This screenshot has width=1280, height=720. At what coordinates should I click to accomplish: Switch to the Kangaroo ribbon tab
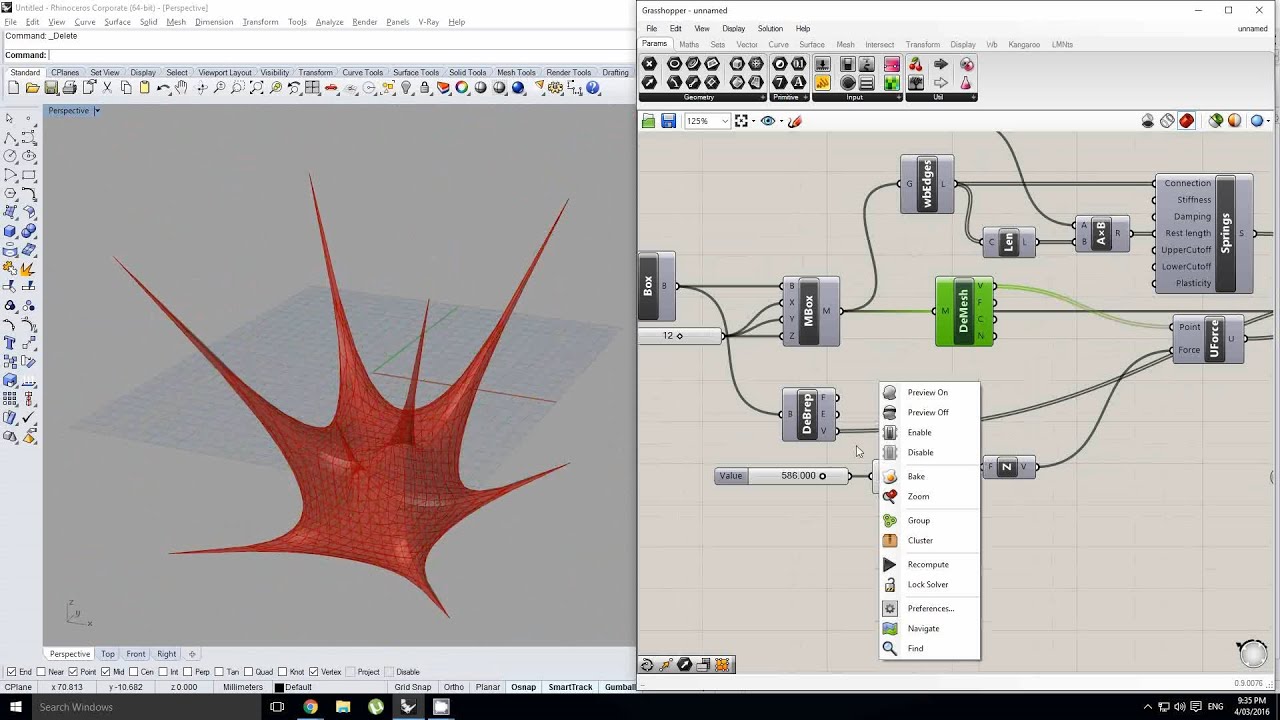tap(1024, 44)
